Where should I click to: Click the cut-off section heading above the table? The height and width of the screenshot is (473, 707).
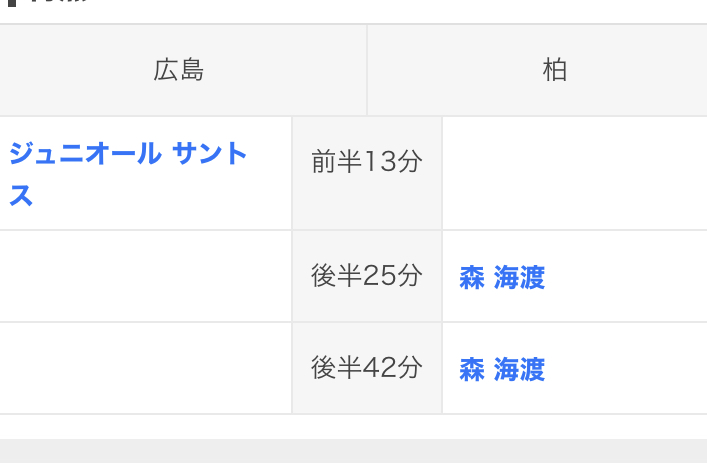point(47,2)
